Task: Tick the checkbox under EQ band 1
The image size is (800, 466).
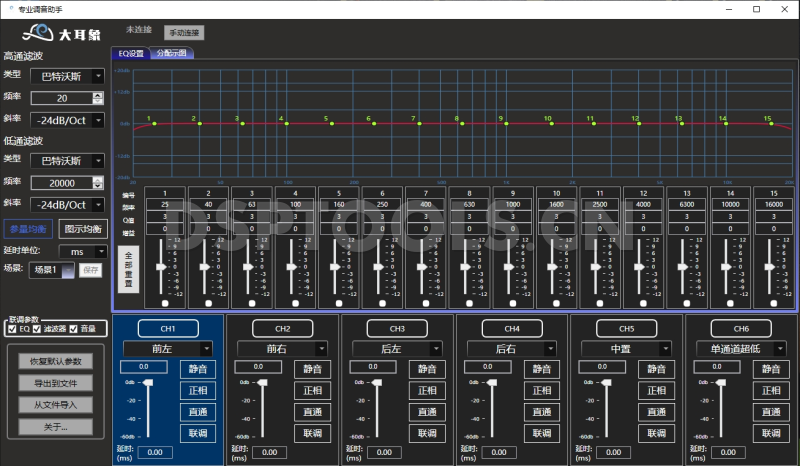Action: pos(165,303)
